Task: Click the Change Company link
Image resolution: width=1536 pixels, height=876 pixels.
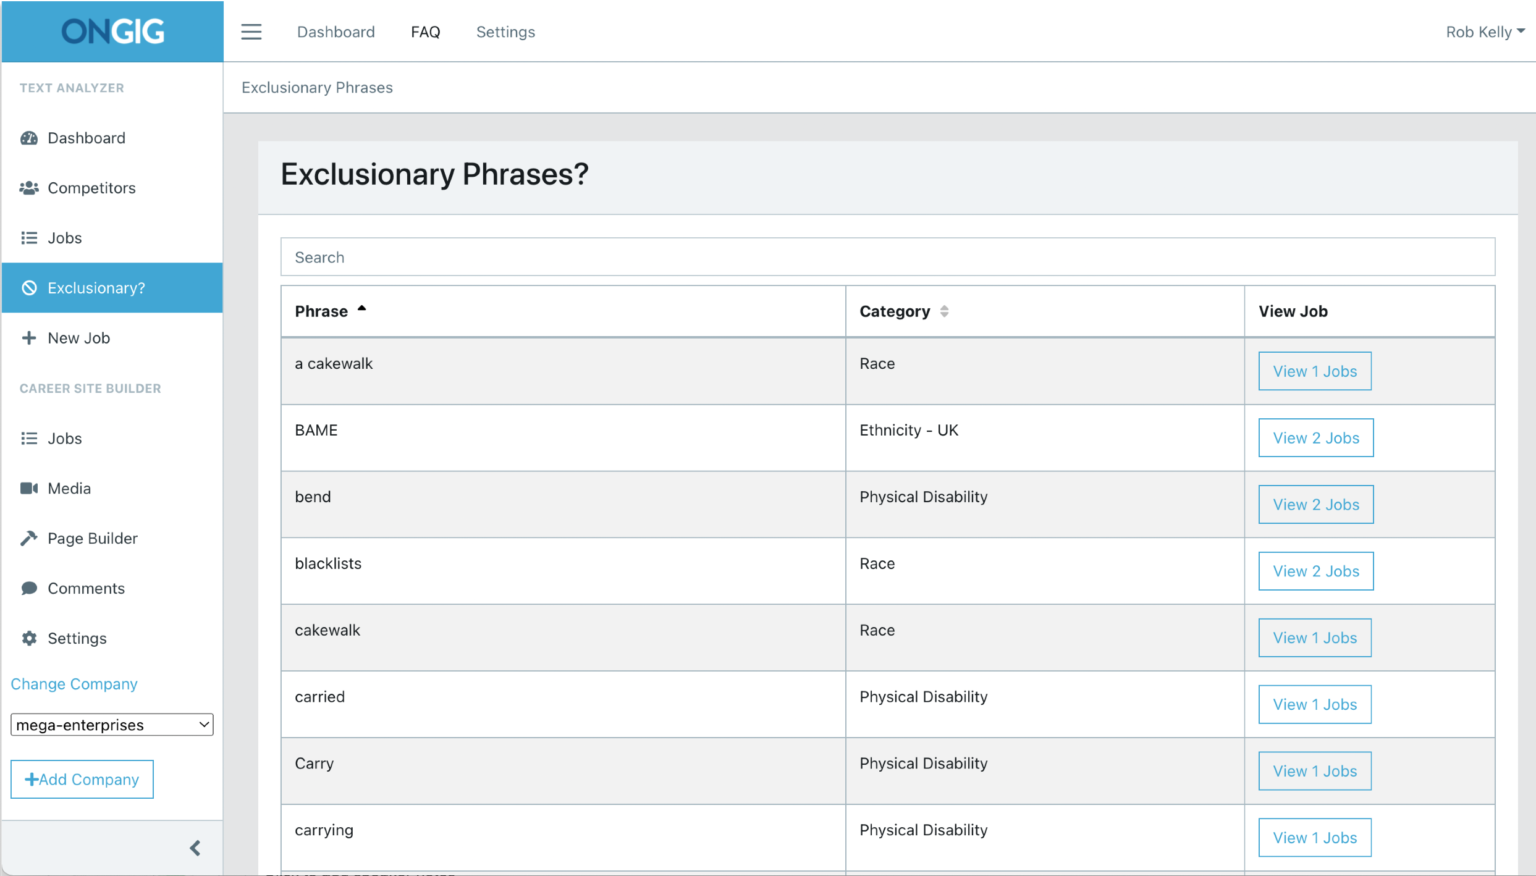Action: [73, 684]
